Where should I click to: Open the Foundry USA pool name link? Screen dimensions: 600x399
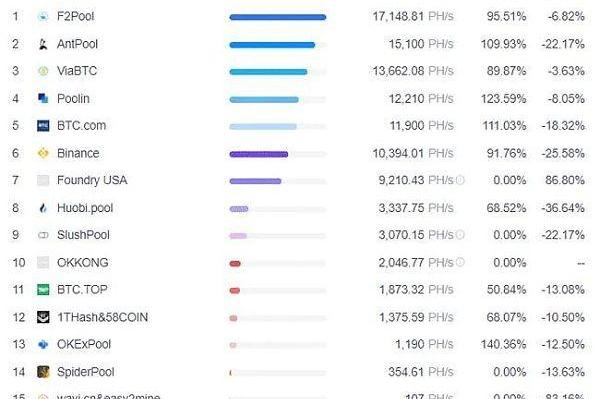click(92, 180)
